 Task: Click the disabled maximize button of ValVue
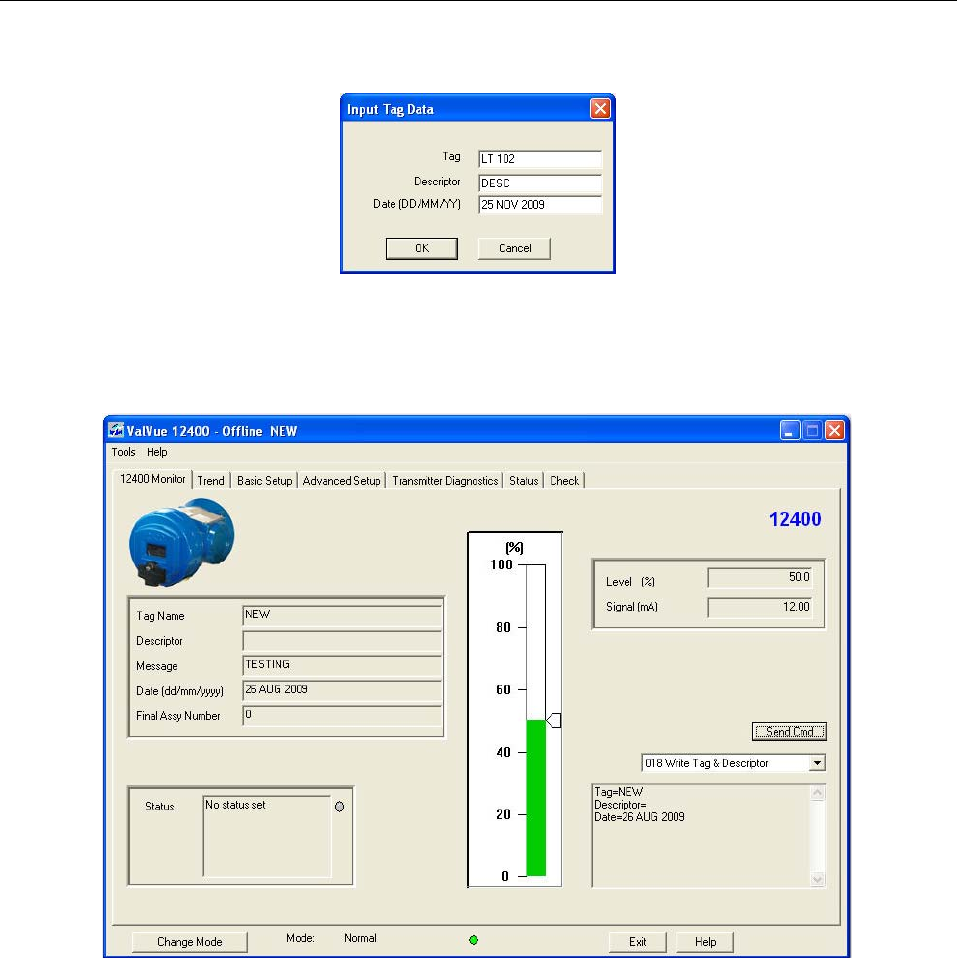[812, 431]
